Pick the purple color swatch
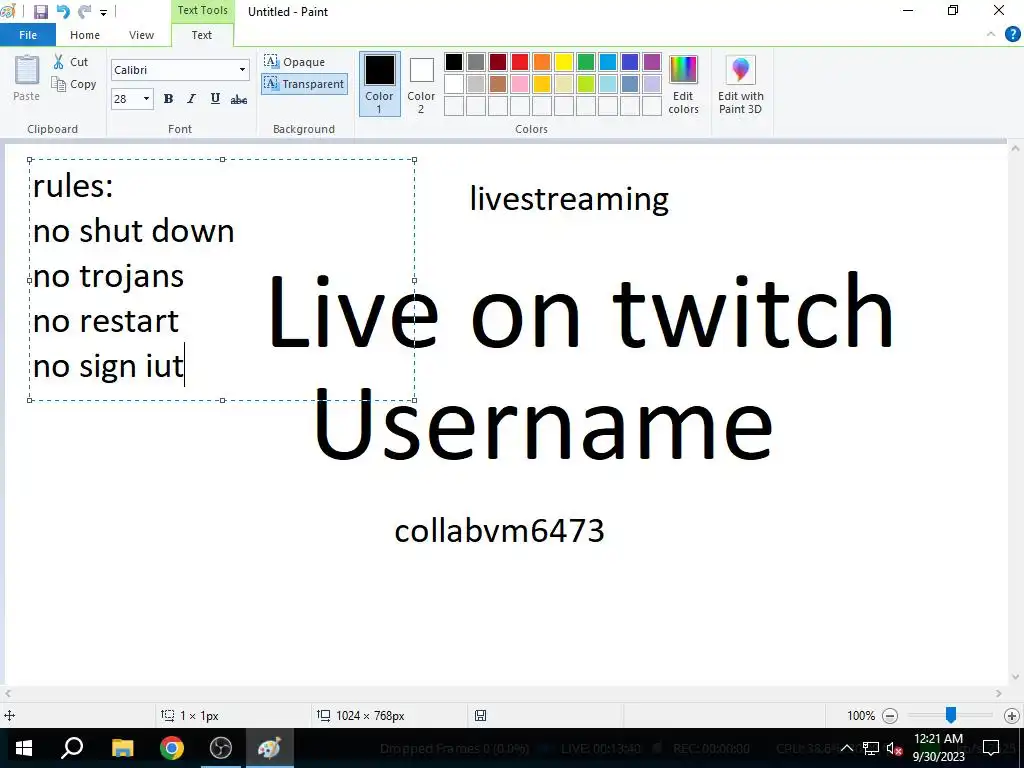The width and height of the screenshot is (1024, 768). [x=652, y=62]
